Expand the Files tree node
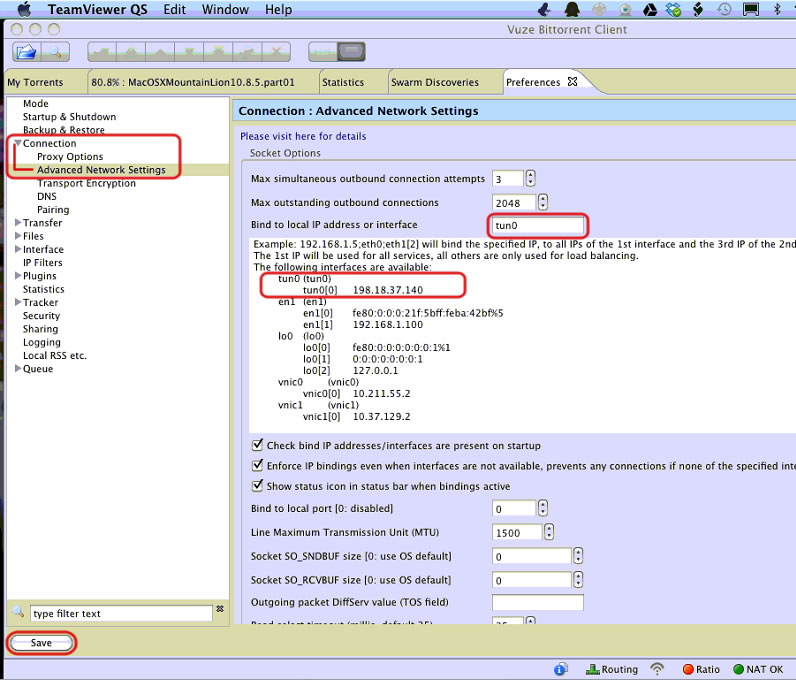 pos(18,236)
